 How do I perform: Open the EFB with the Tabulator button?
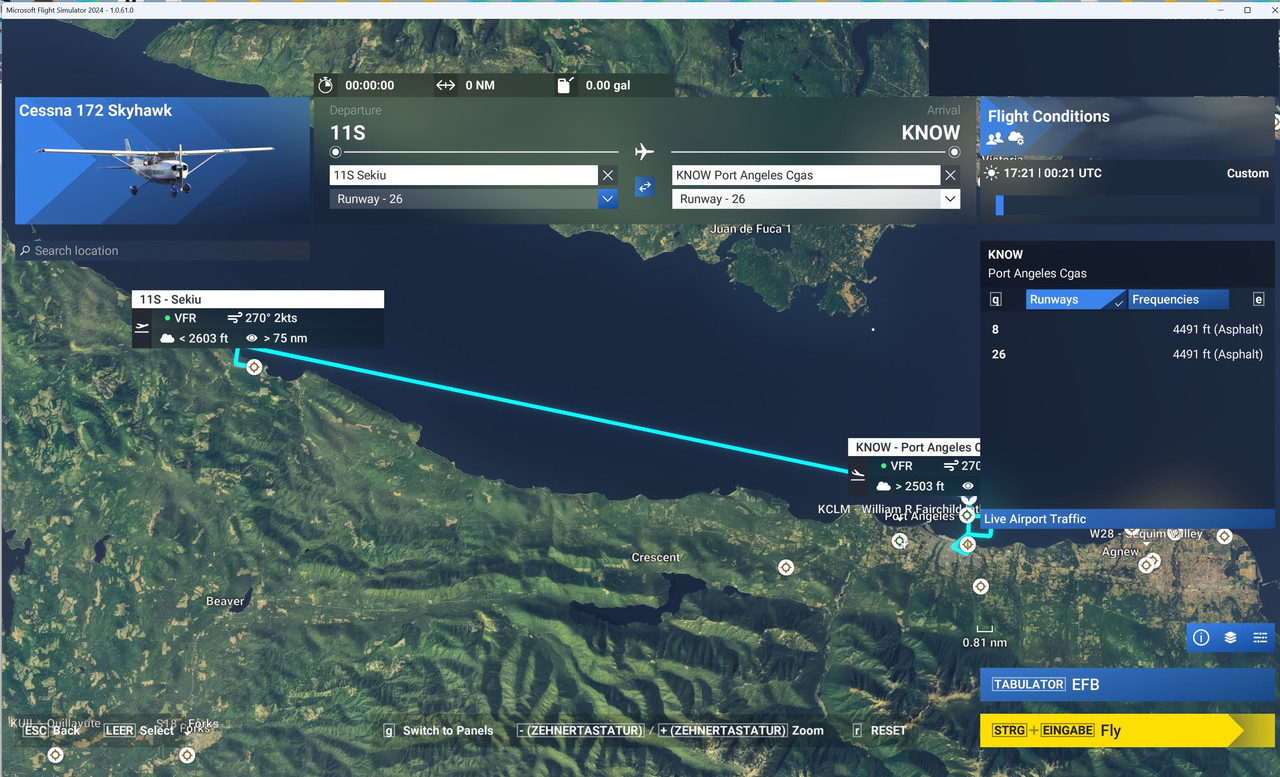[1127, 685]
